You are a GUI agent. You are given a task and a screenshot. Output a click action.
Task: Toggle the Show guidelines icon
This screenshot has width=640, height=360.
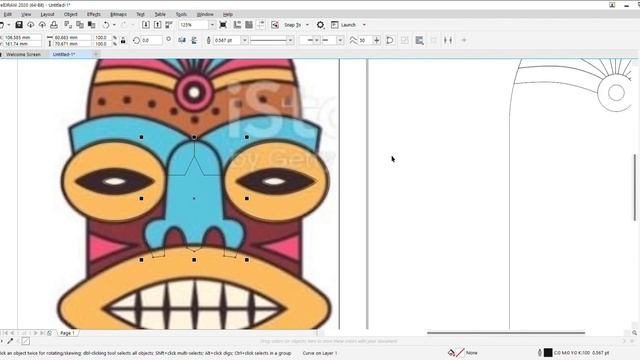260,25
